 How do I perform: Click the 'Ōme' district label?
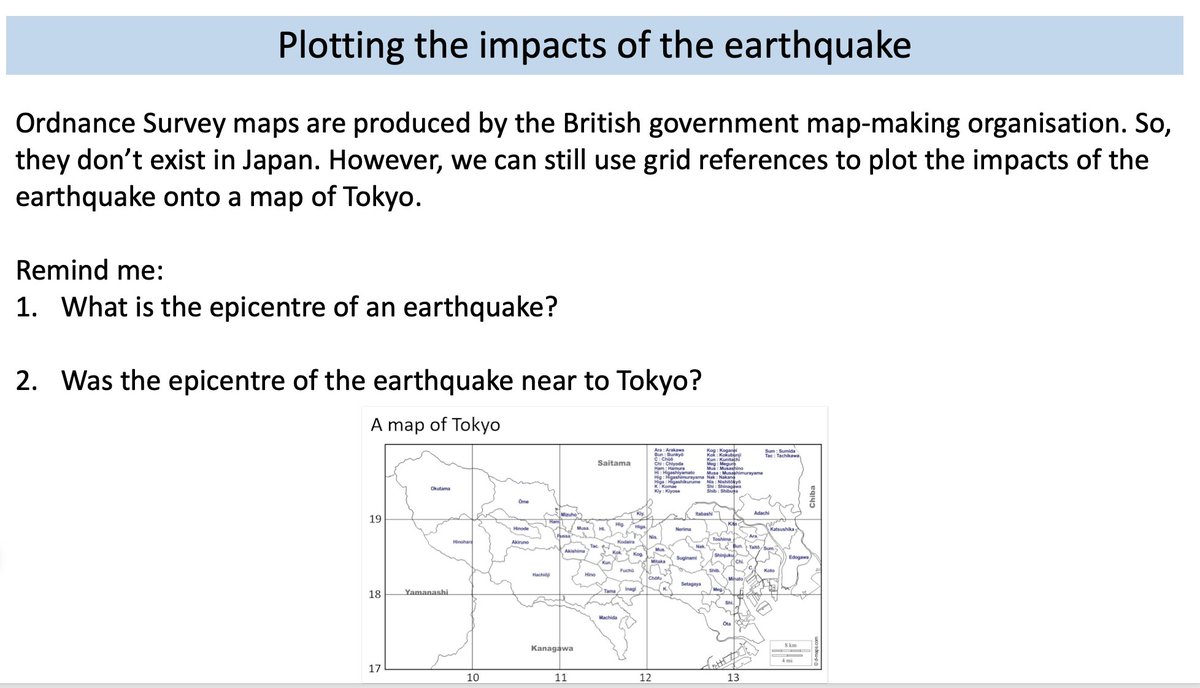tap(524, 500)
